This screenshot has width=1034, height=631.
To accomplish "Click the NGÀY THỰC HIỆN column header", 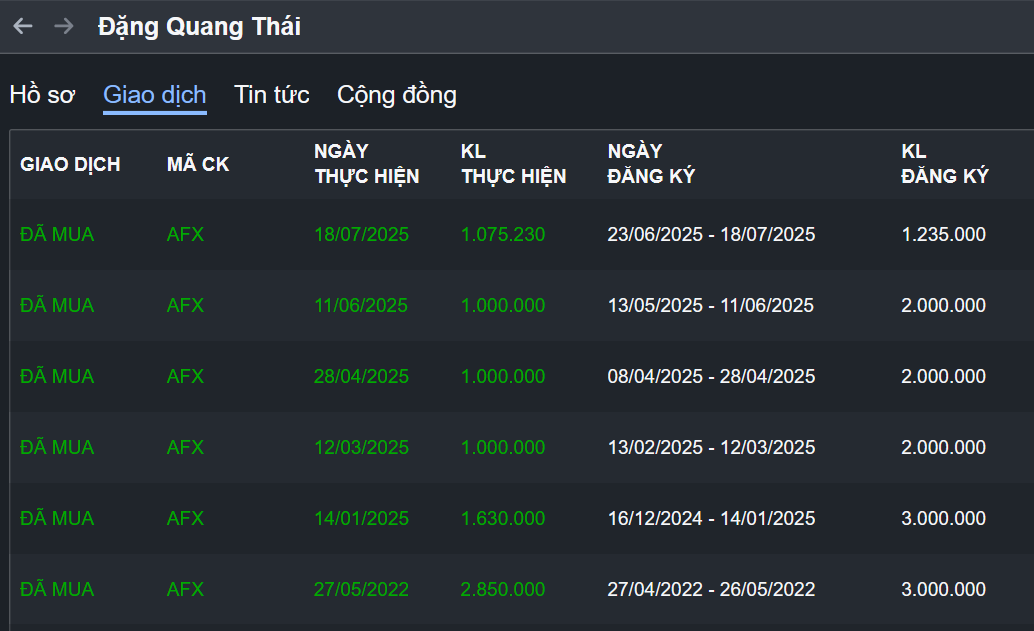I will (367, 164).
